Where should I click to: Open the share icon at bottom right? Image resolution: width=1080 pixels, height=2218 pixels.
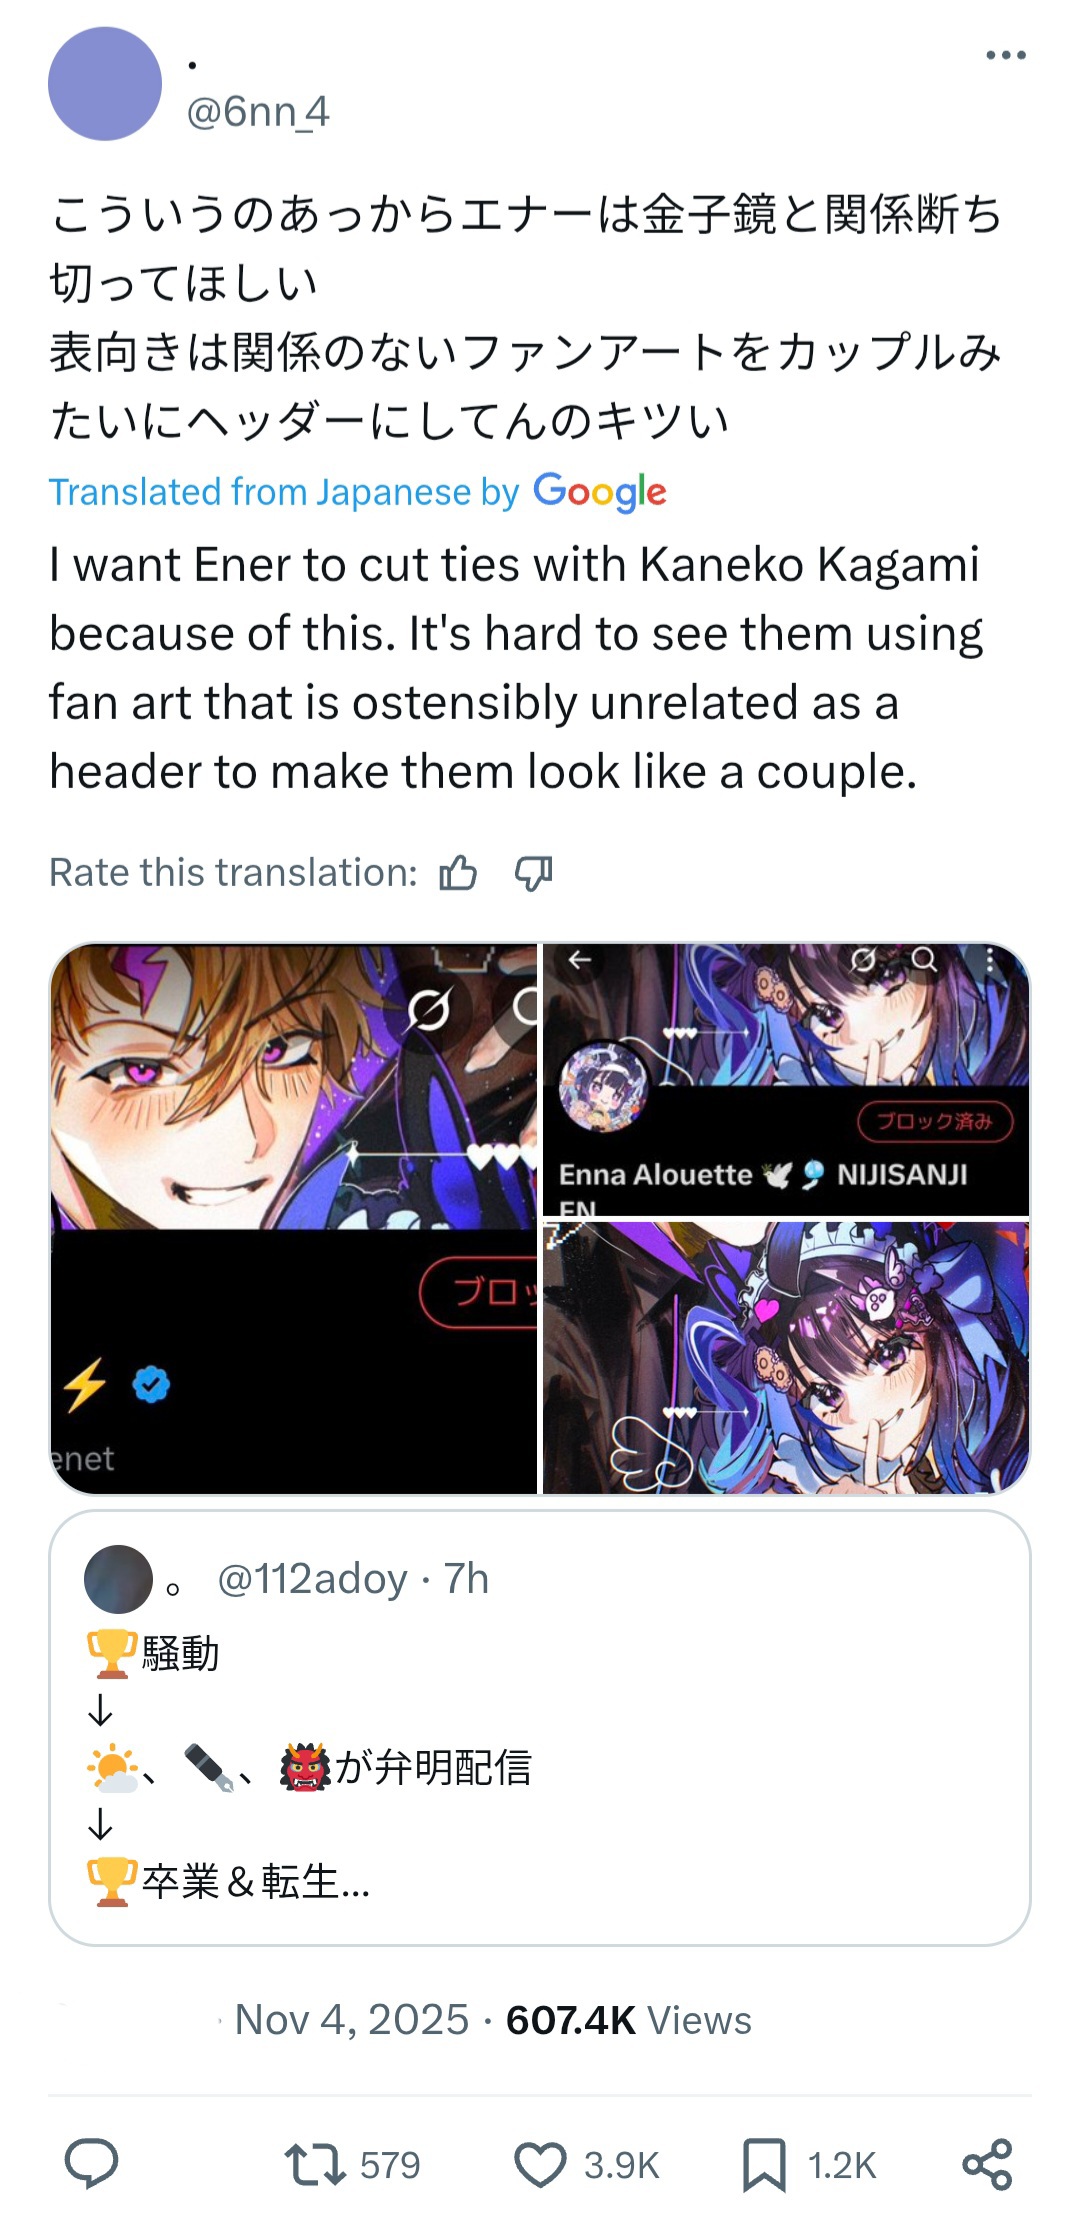pos(987,2165)
